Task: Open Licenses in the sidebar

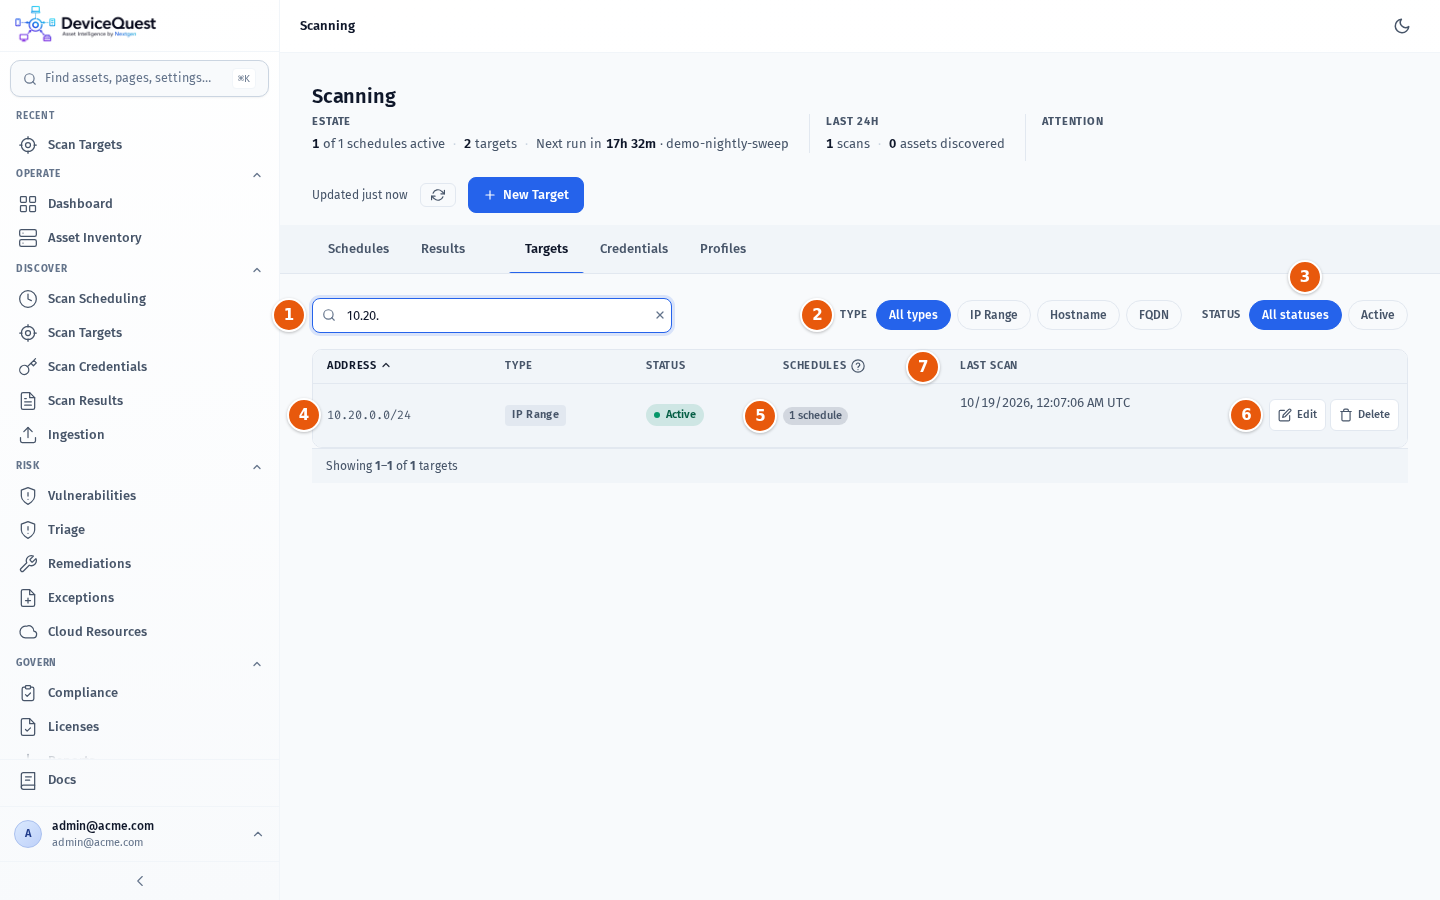Action: click(139, 727)
